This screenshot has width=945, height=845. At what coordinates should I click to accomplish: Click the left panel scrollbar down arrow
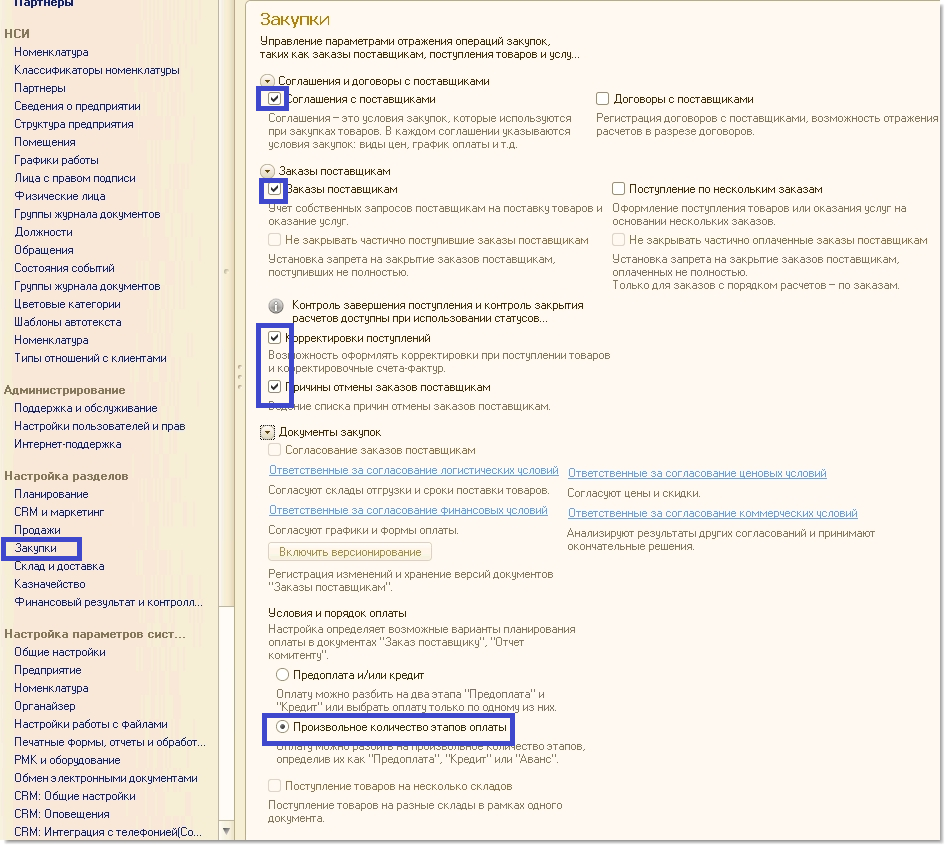227,831
